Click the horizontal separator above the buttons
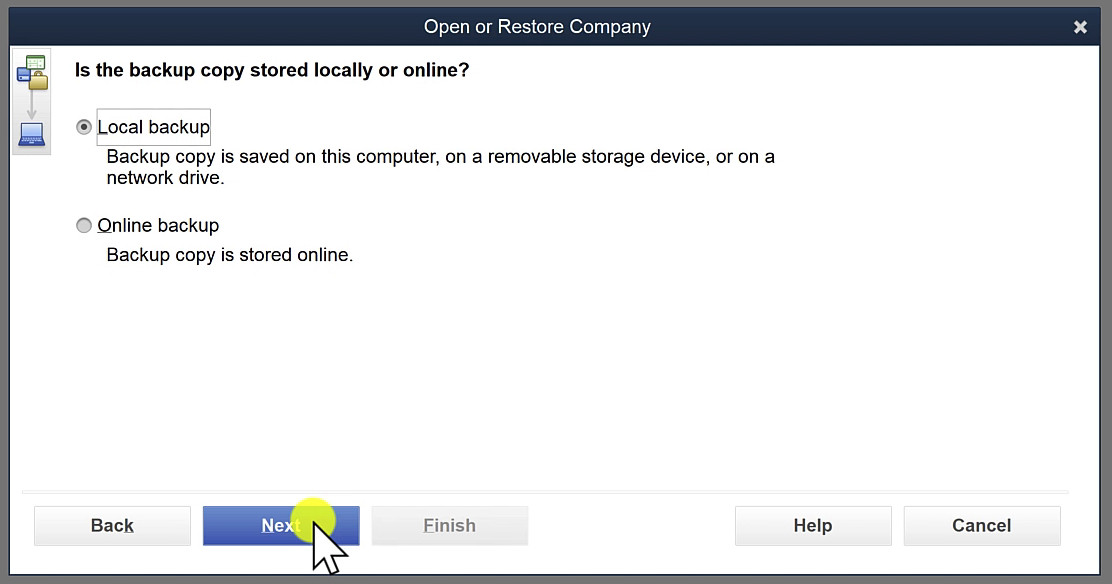Screen dimensions: 1112x584 point(545,491)
